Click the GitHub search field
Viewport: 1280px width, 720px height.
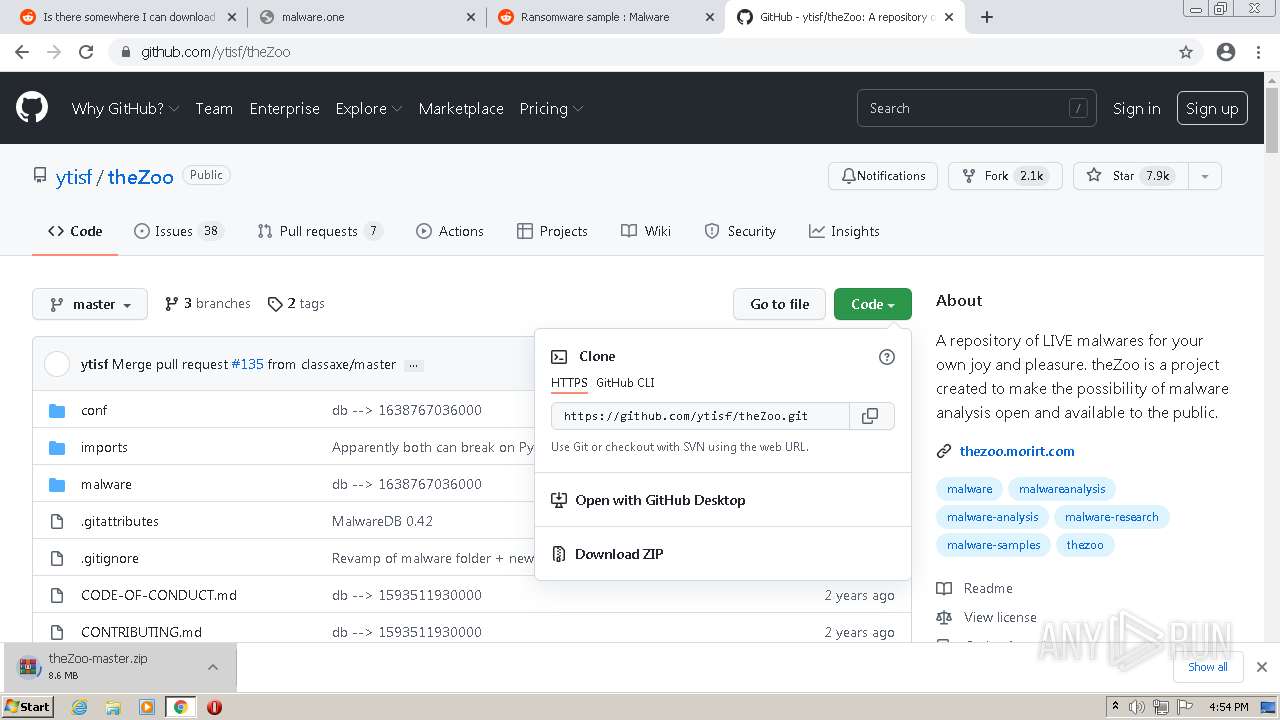[976, 108]
